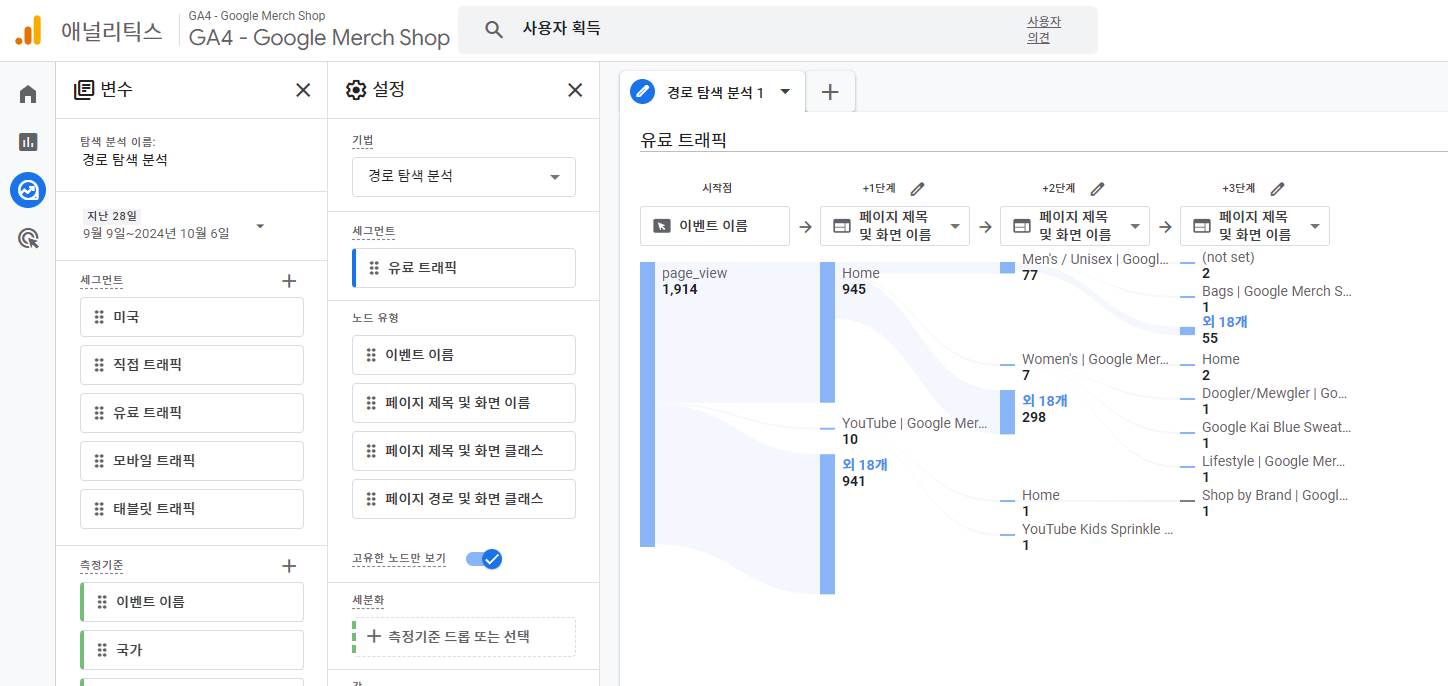Click the 설정 gear header icon
Screen dimensions: 1448x686
tap(356, 90)
